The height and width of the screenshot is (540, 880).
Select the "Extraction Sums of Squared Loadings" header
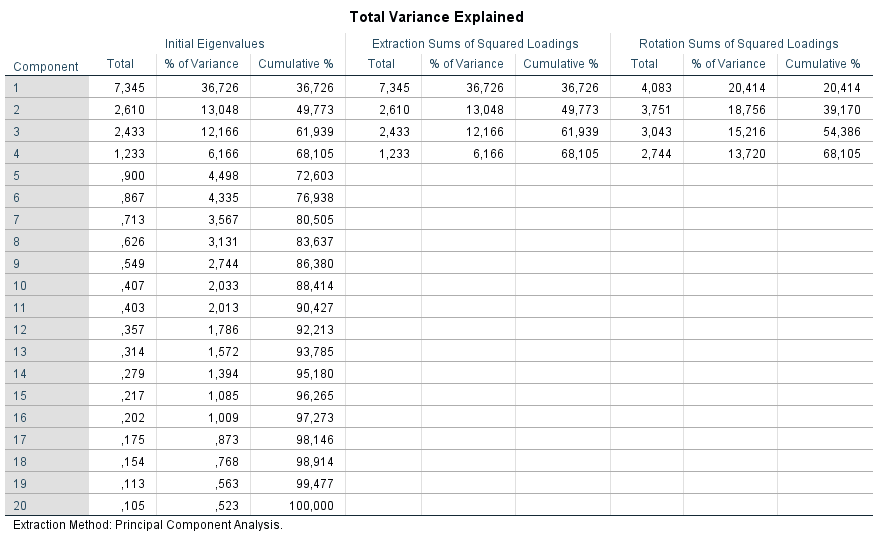475,44
